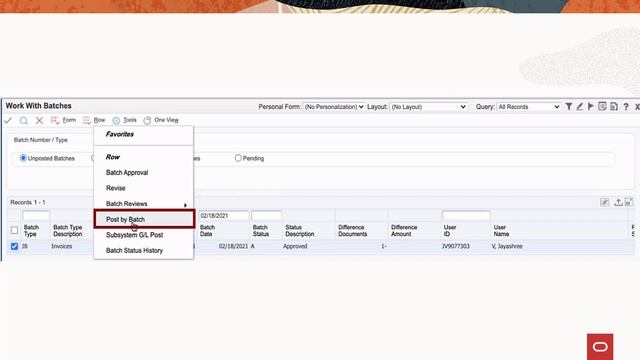Viewport: 640px width, 360px height.
Task: Click the Row exit lines icon
Action: pos(87,120)
